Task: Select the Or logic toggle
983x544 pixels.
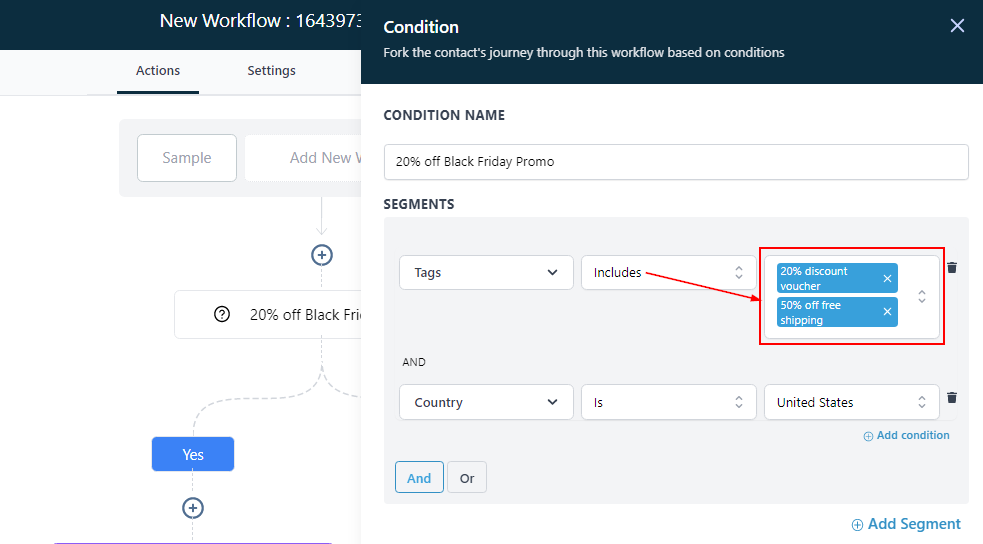Action: (x=467, y=478)
